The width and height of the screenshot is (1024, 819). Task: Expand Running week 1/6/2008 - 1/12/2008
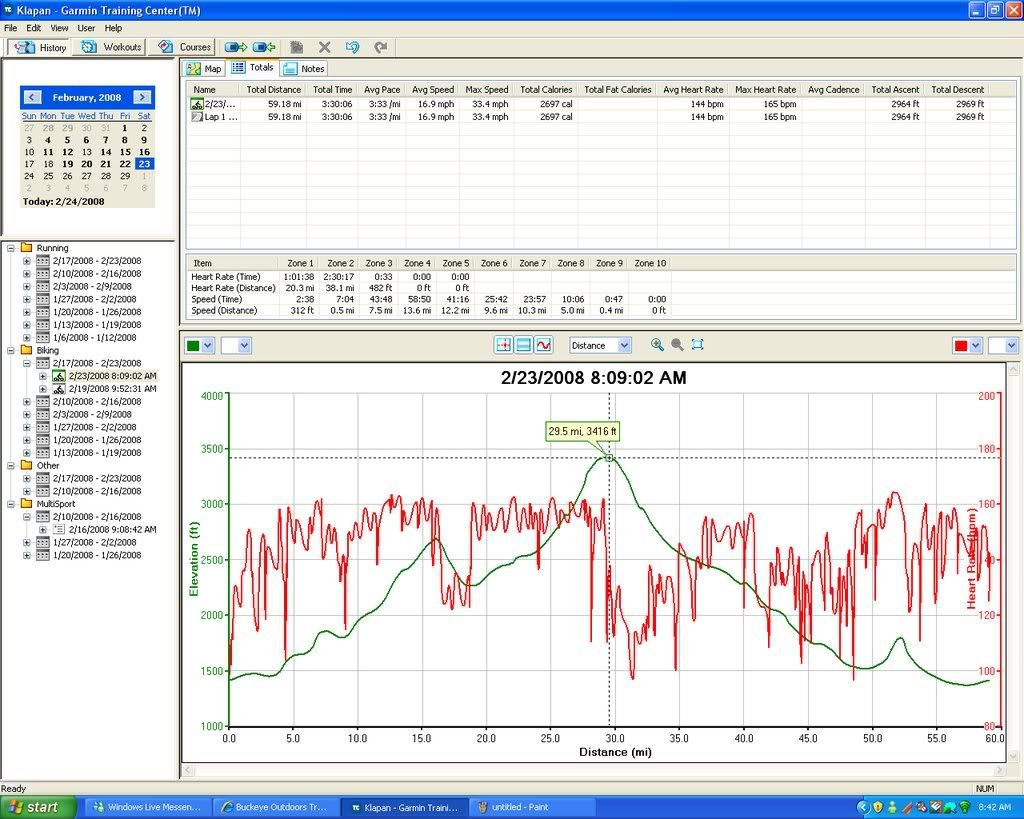pos(27,338)
